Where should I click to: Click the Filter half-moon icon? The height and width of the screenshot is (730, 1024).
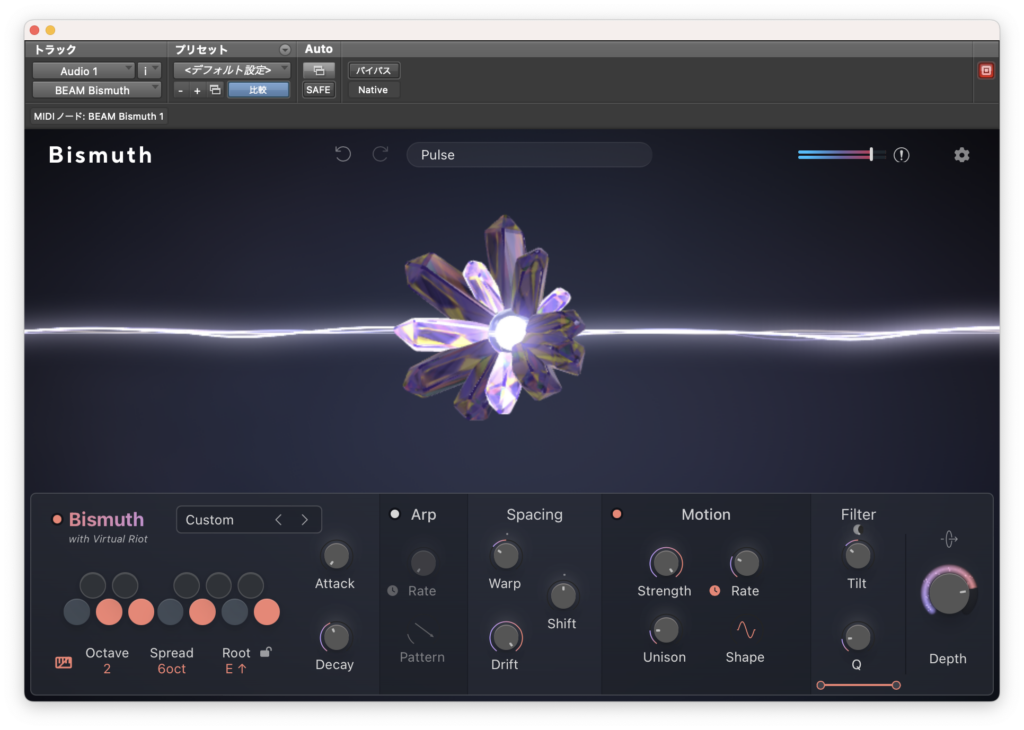857,530
